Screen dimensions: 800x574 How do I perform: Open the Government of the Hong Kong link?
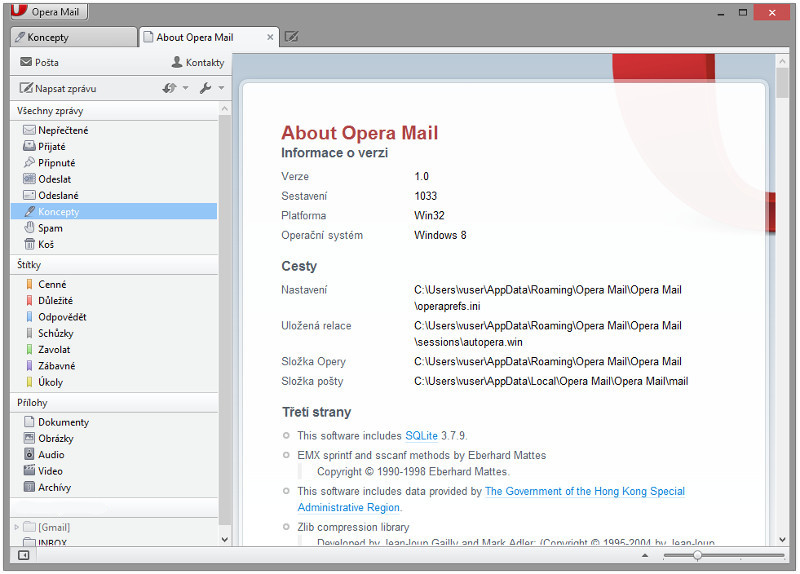[x=585, y=491]
